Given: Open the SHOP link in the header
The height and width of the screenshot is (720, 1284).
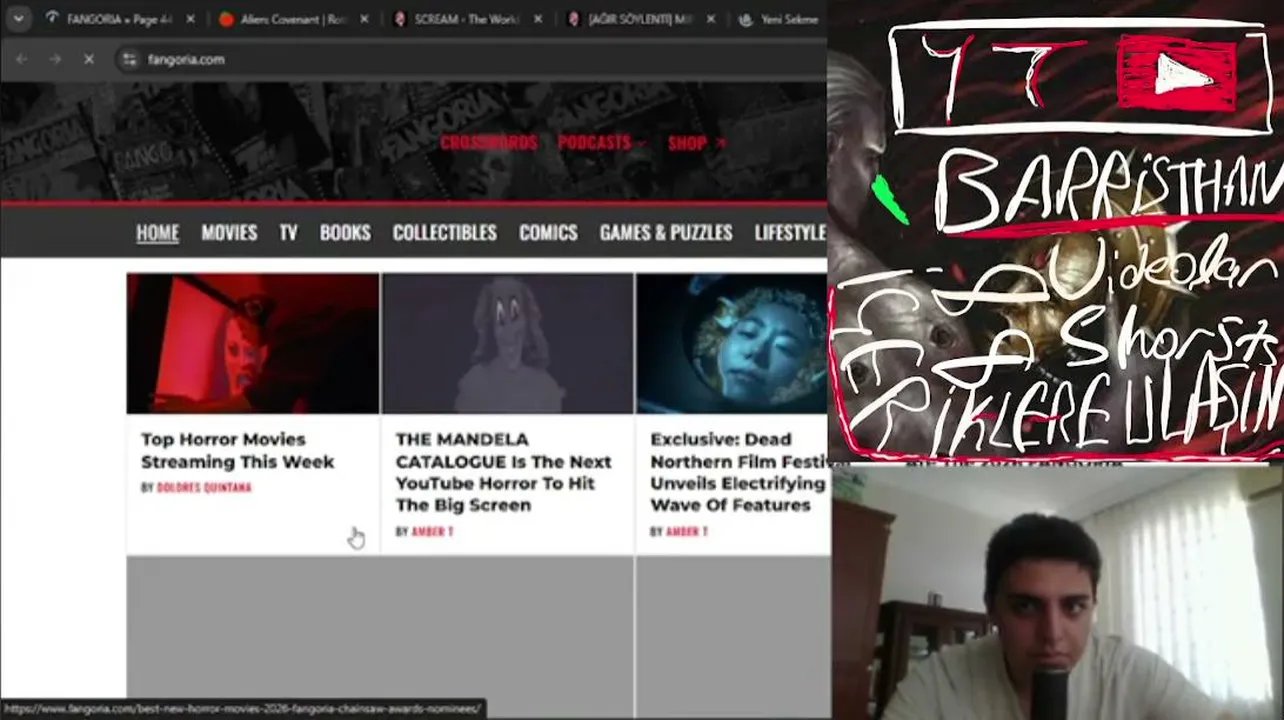Looking at the screenshot, I should pos(696,142).
